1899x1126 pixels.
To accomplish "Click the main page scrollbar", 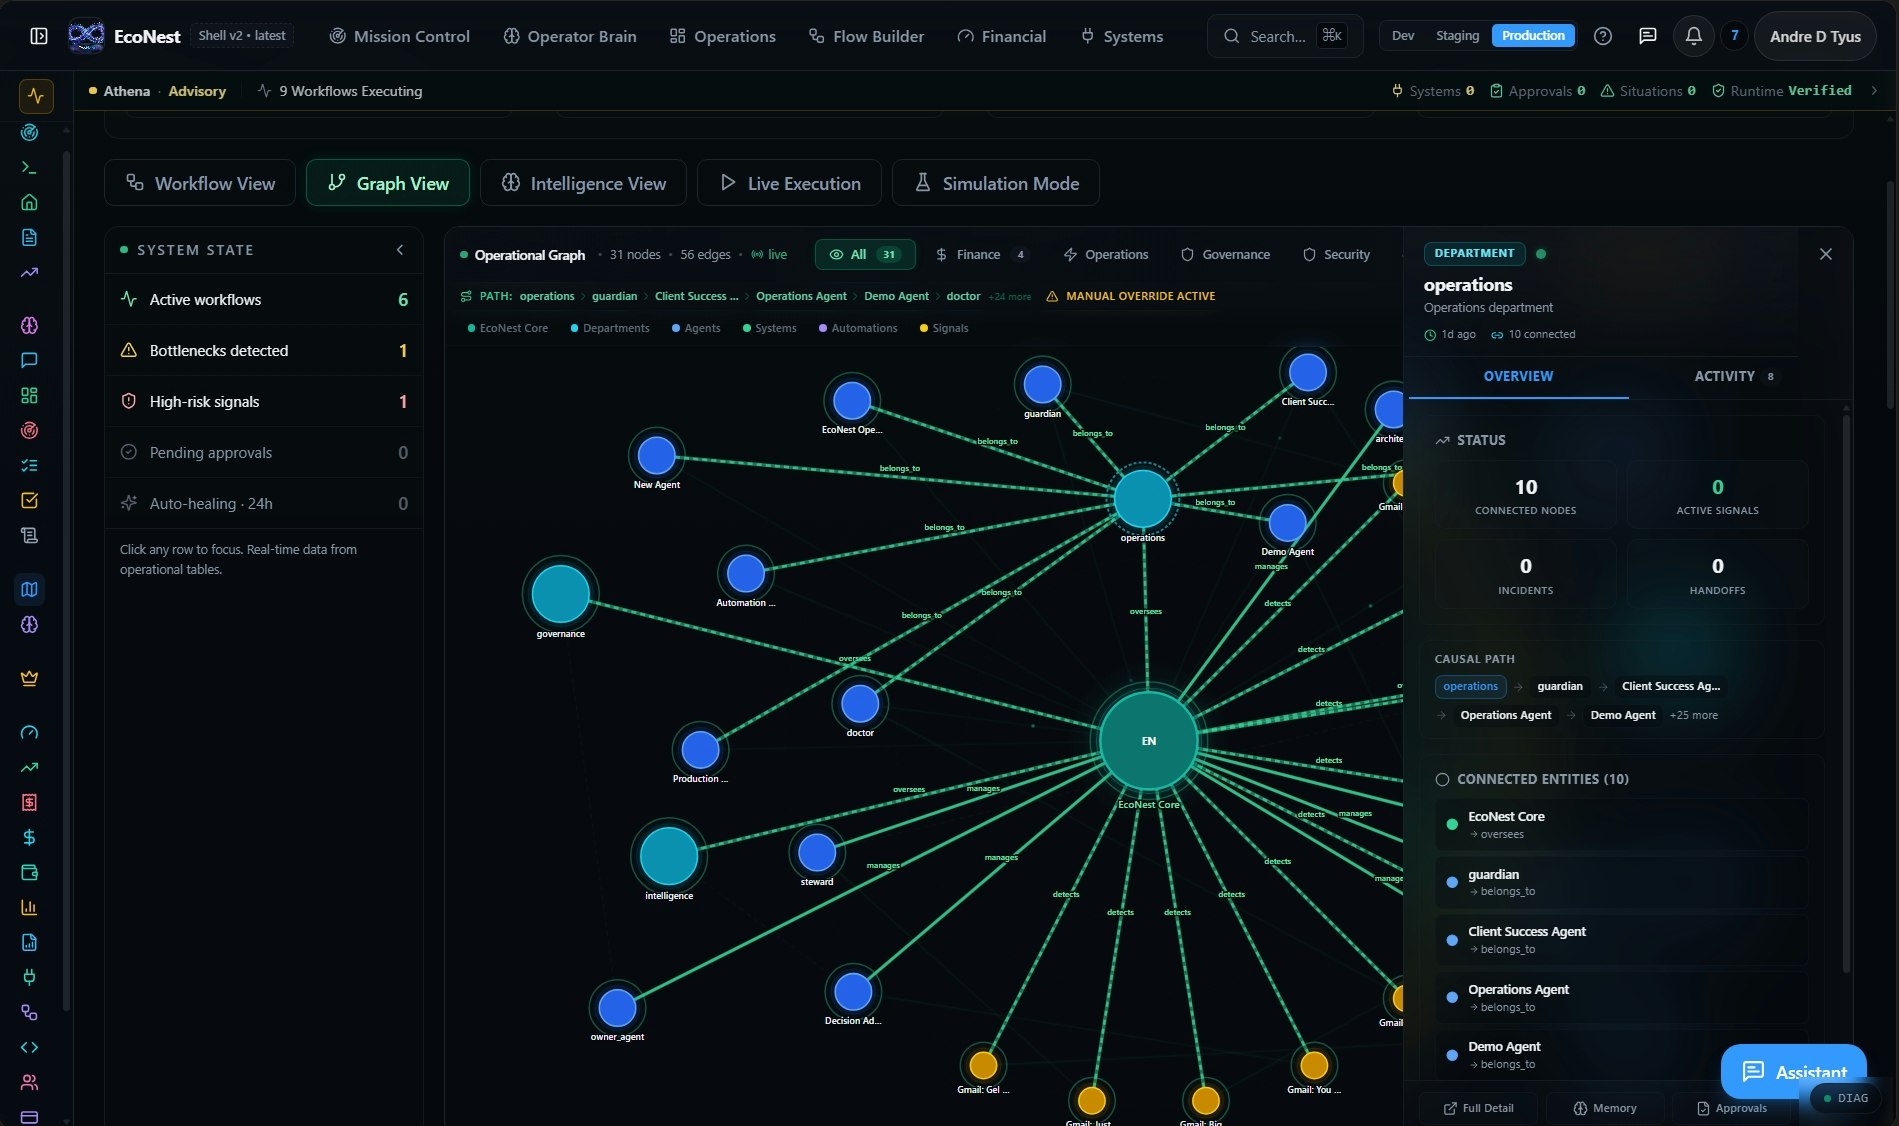I will [x=1889, y=294].
